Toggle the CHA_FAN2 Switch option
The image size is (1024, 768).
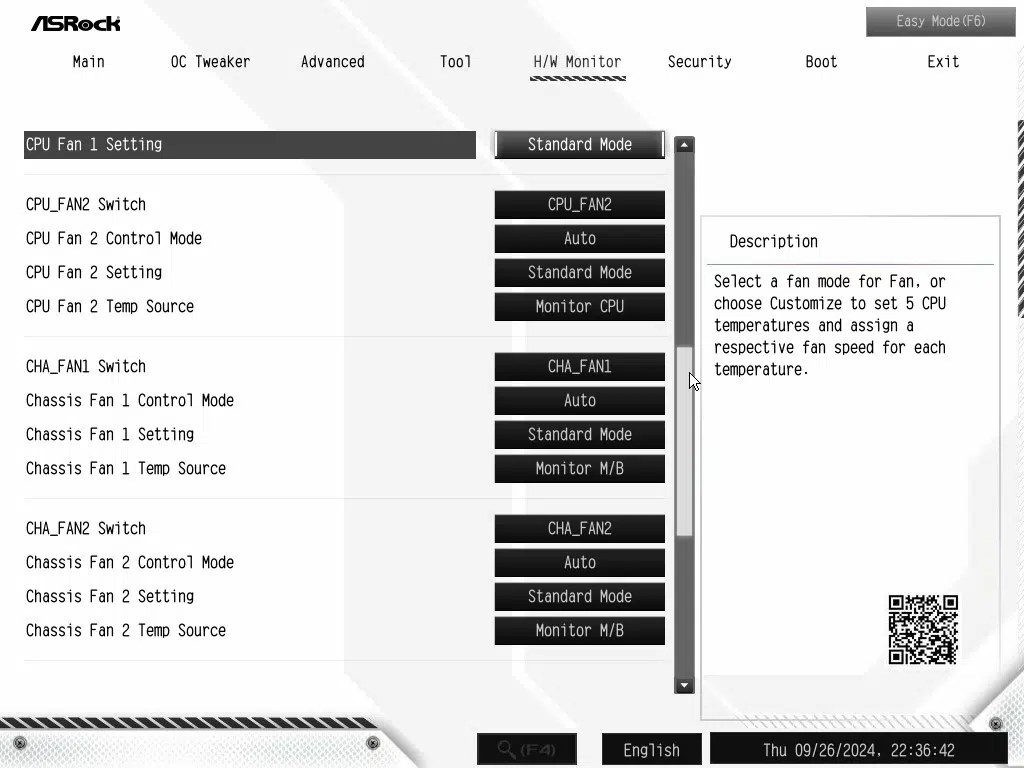579,528
